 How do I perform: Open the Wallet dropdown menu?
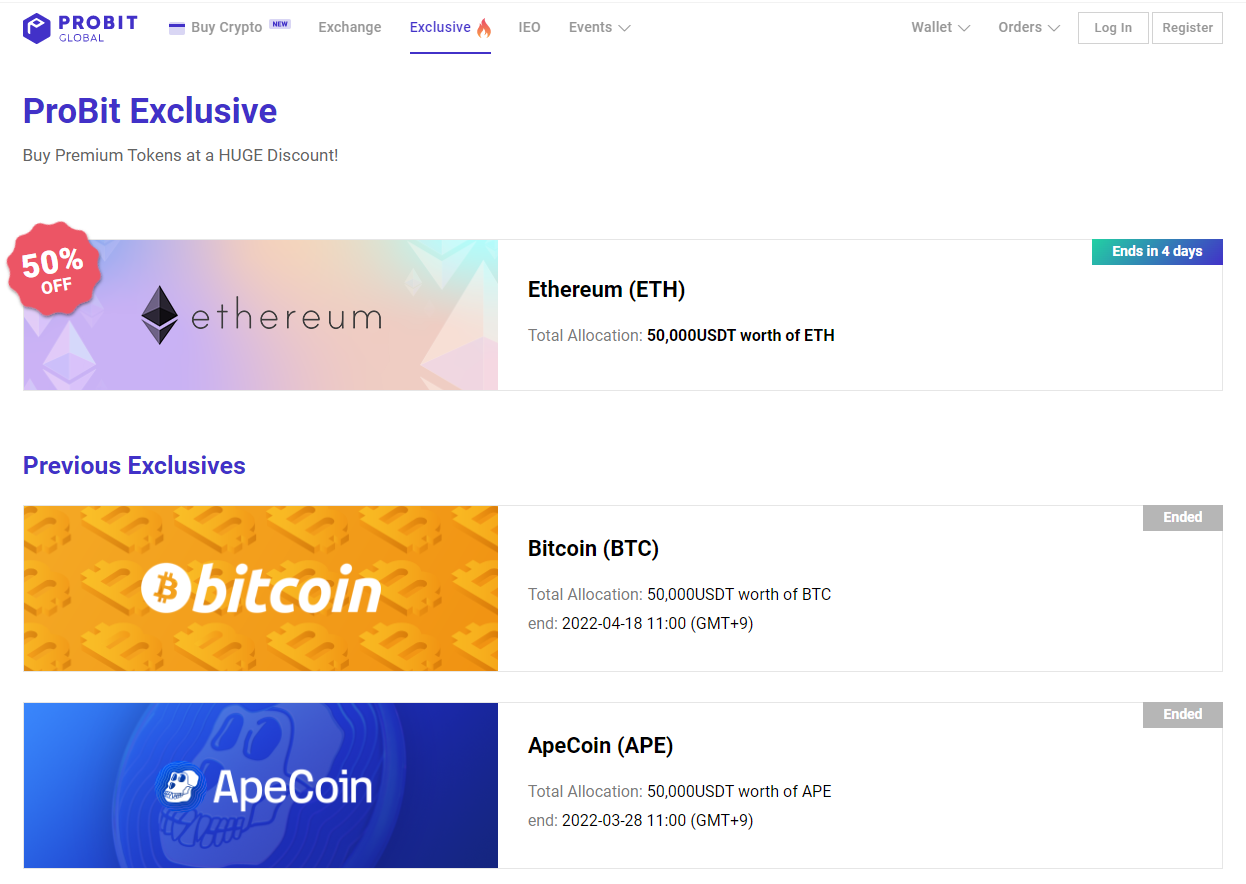point(939,27)
